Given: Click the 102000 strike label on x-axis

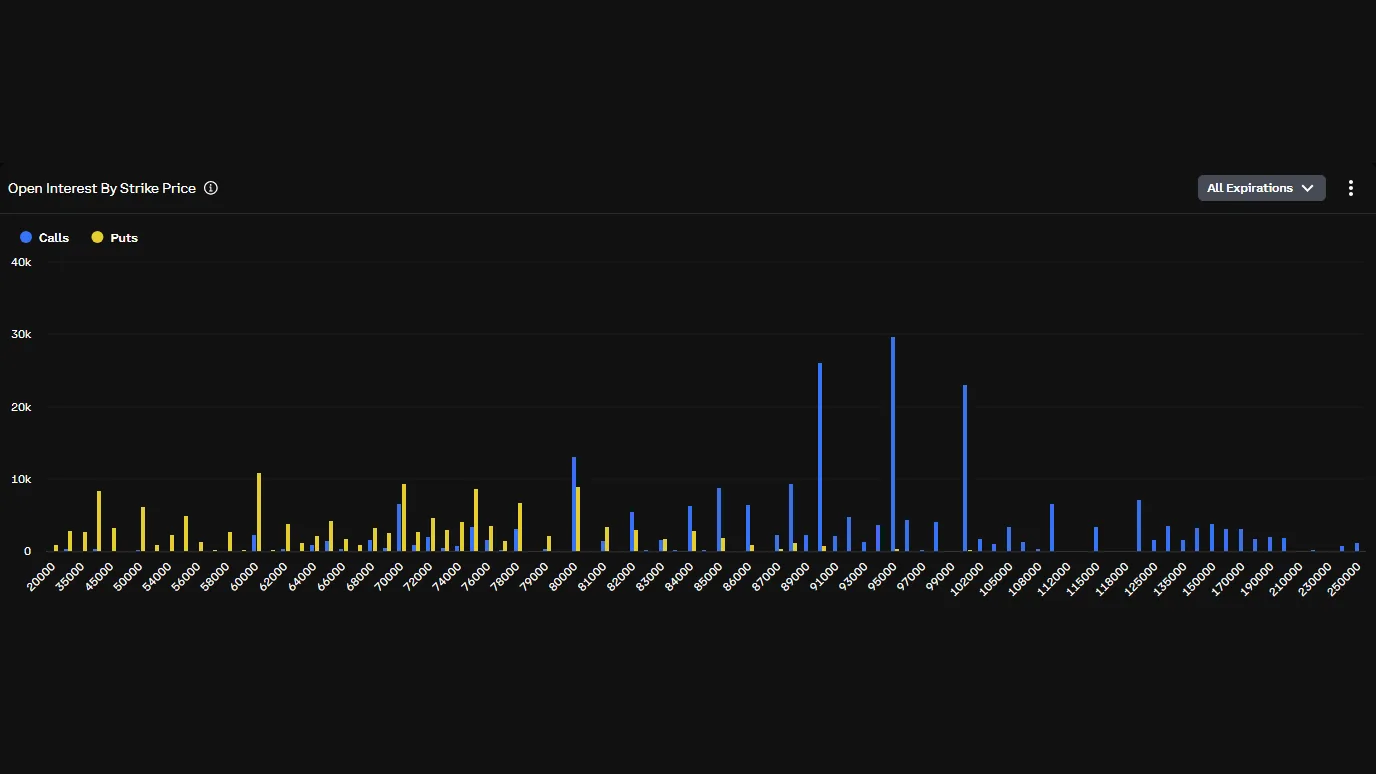Looking at the screenshot, I should 966,578.
